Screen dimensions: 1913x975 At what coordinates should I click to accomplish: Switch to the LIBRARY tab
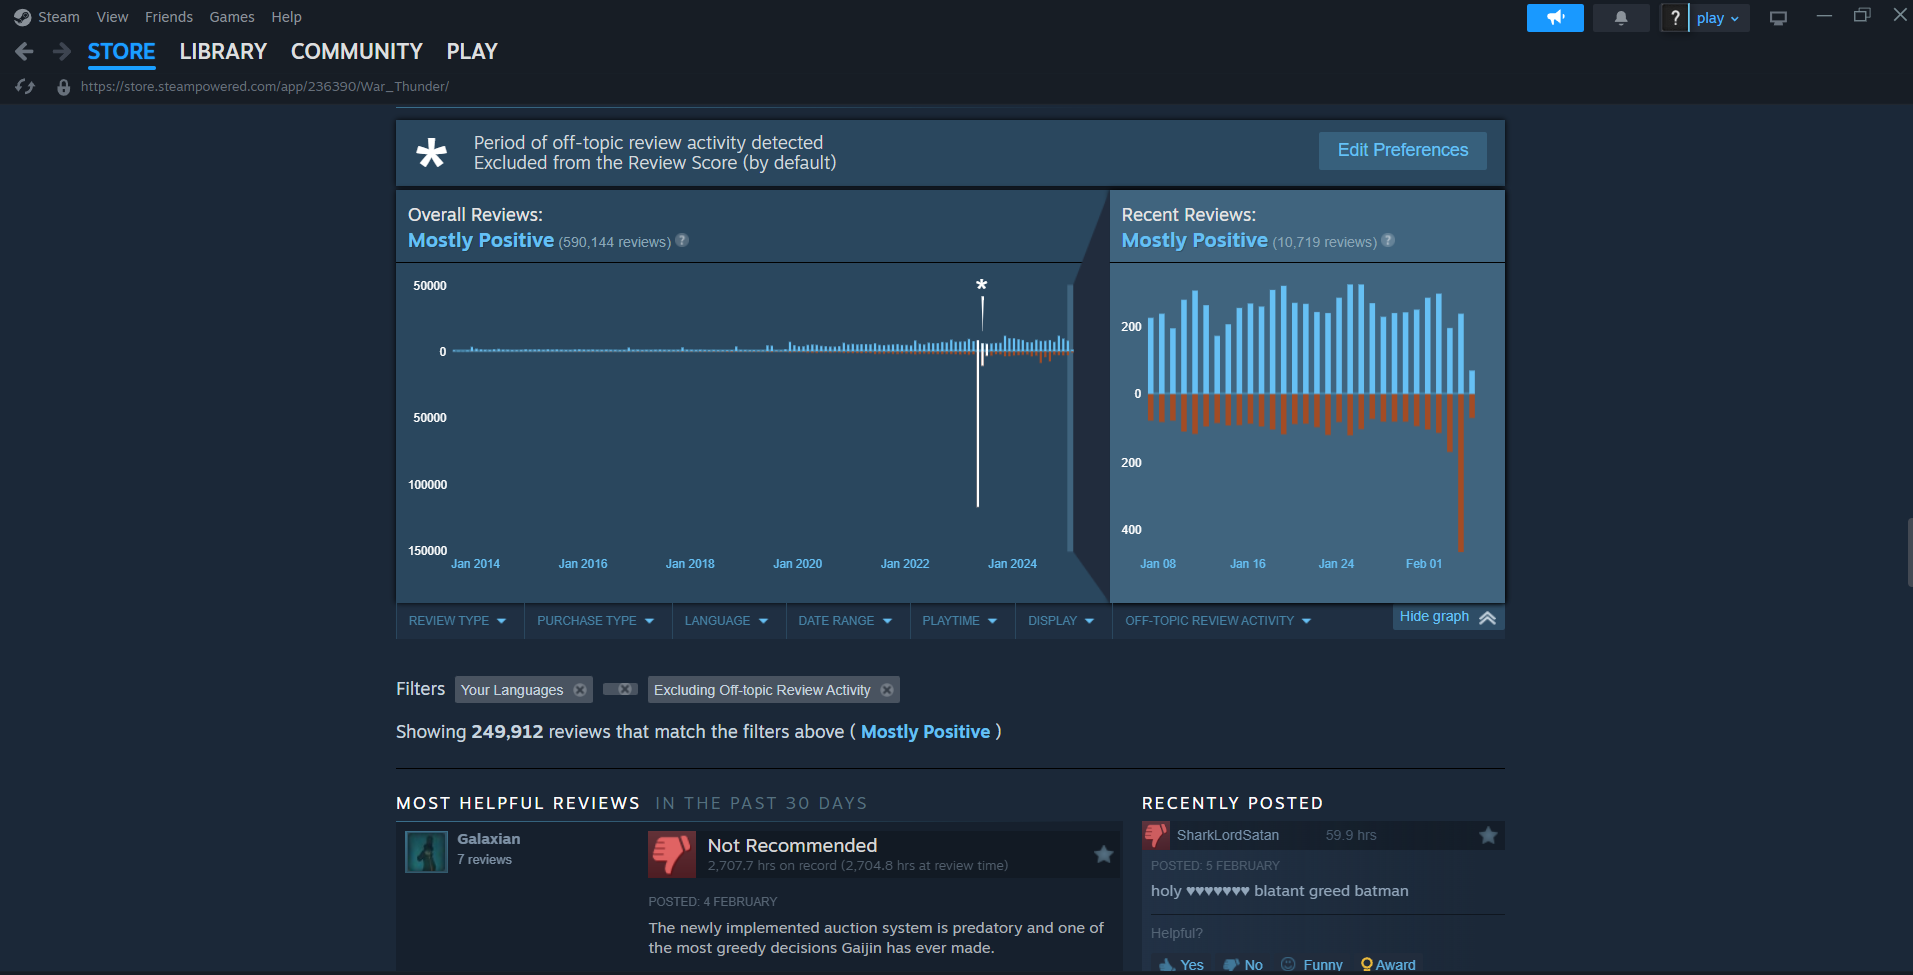[223, 51]
